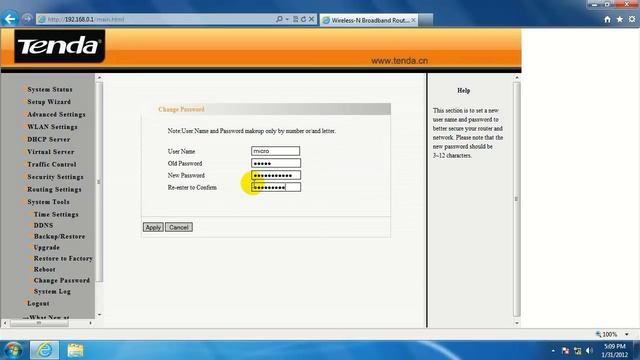This screenshot has height=360, width=640.
Task: Click the browser Forward arrow button
Action: 27,19
